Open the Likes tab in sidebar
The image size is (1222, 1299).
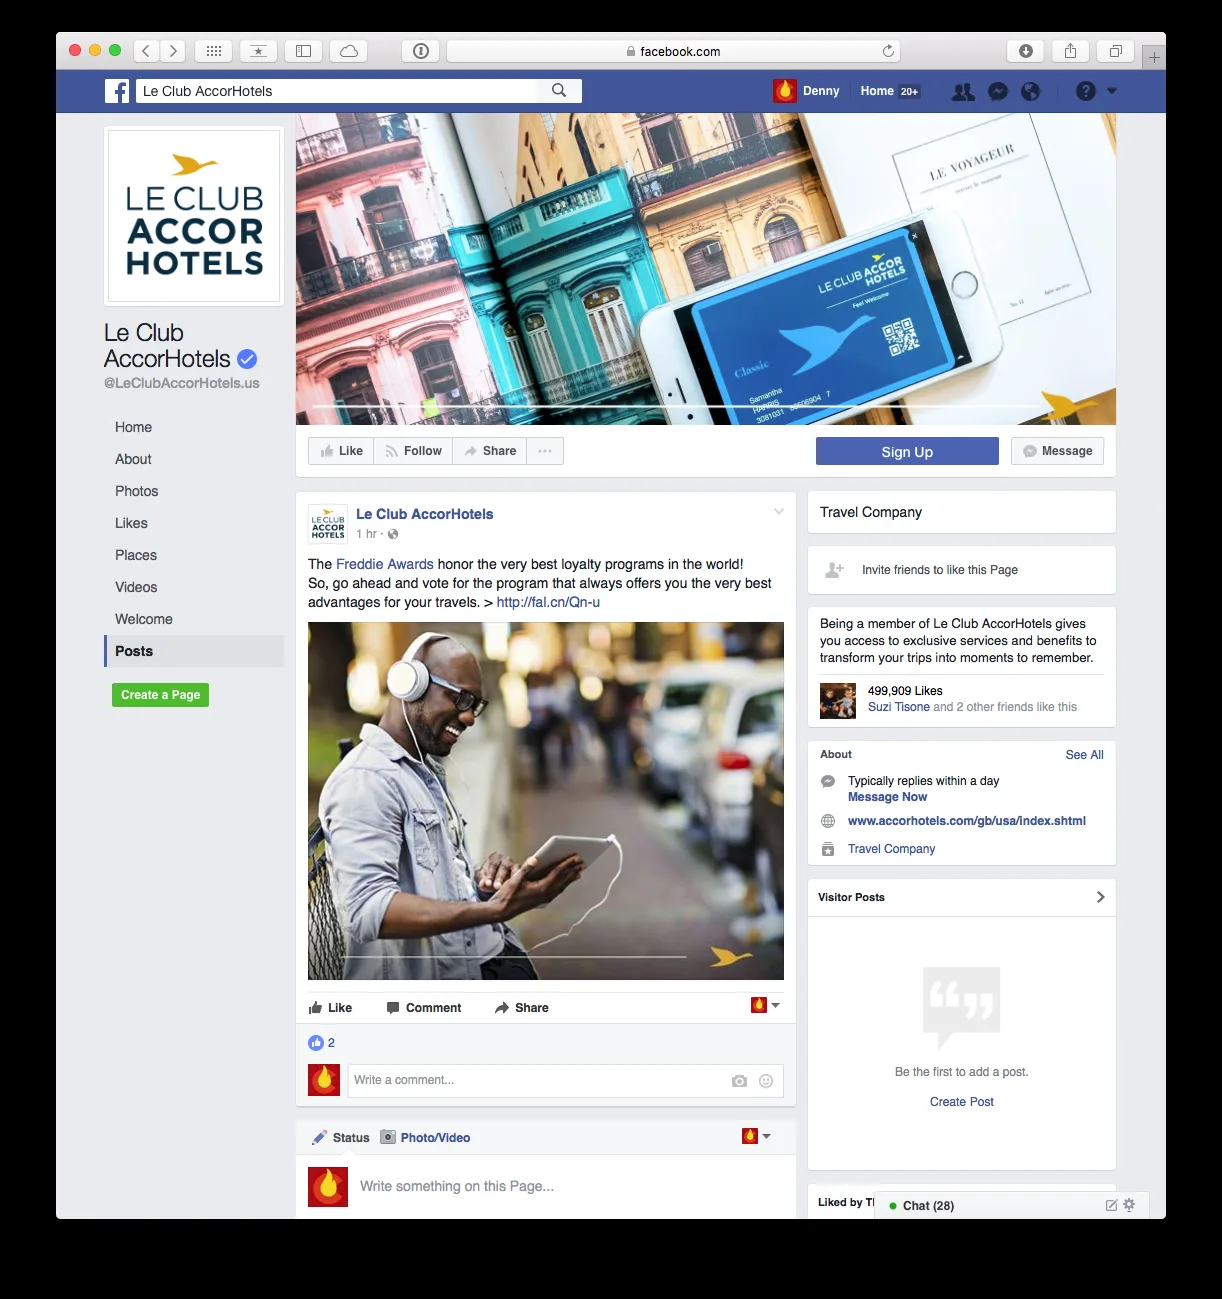(131, 523)
